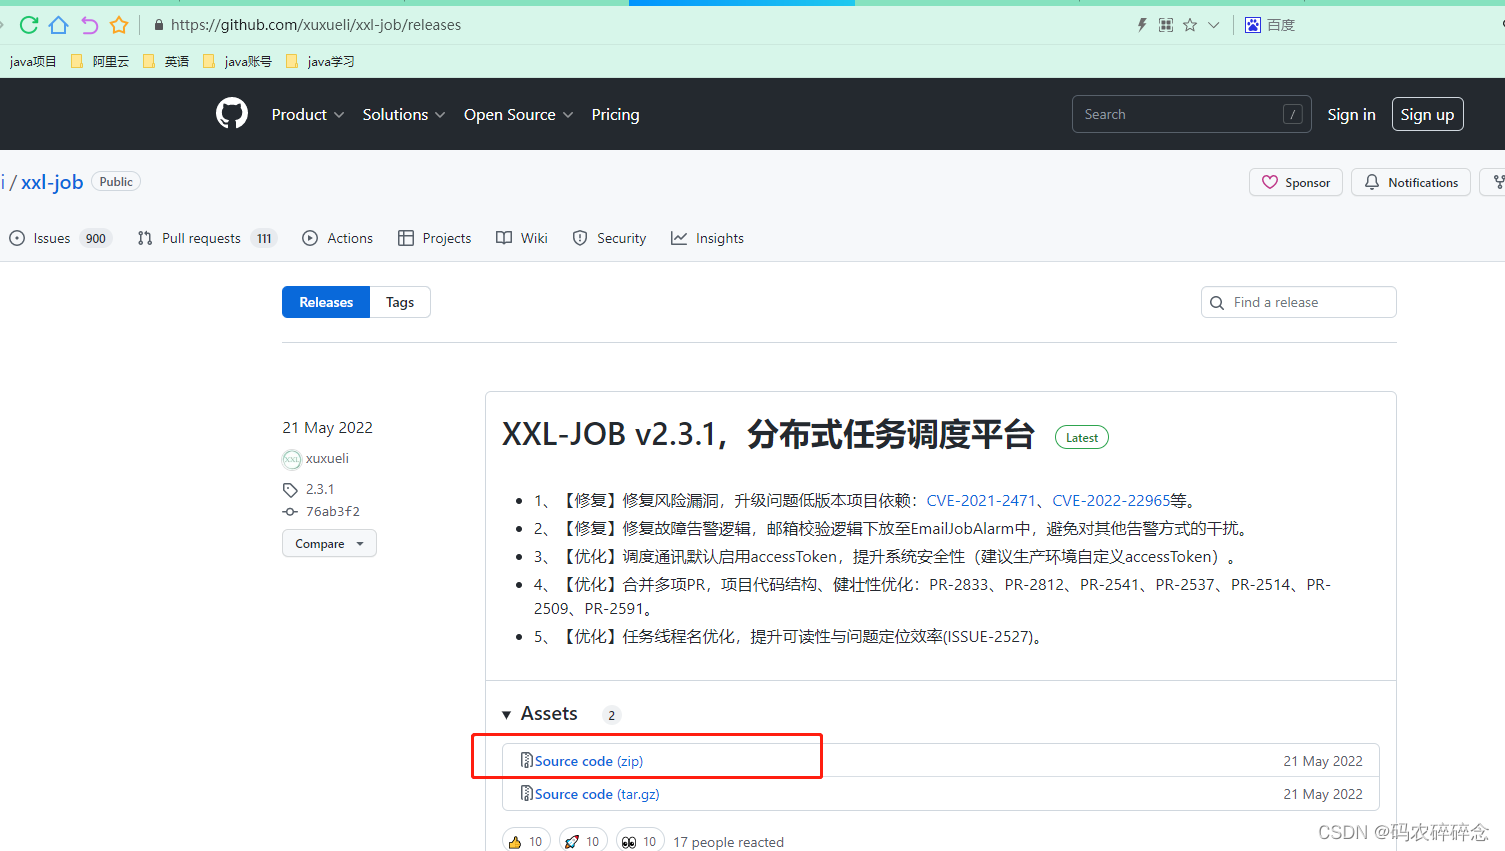The height and width of the screenshot is (851, 1505).
Task: Click the eyes reaction
Action: 640,841
